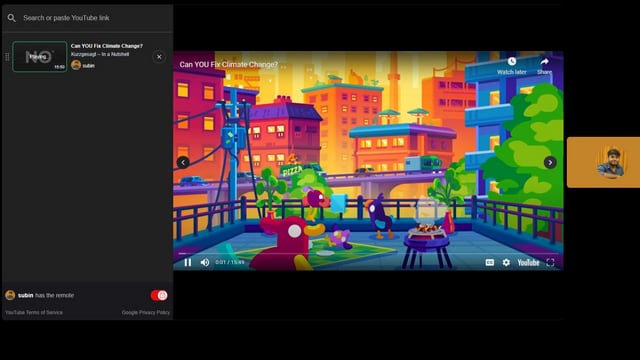The height and width of the screenshot is (360, 640).
Task: Pause the playing video
Action: pyautogui.click(x=188, y=262)
